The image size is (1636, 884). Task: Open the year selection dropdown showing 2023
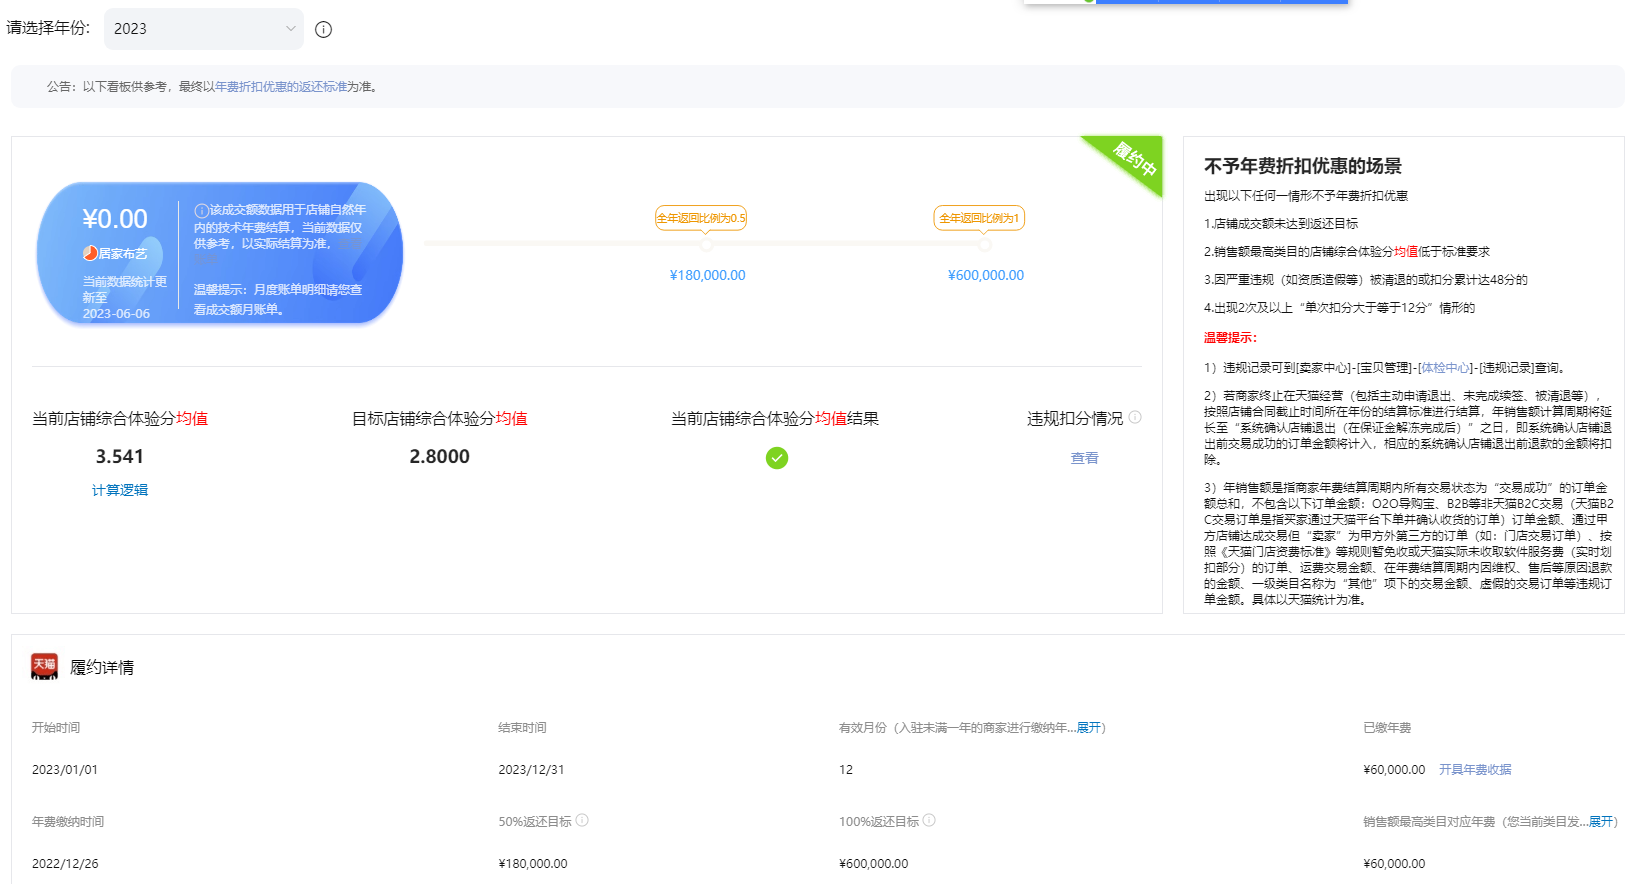point(204,29)
